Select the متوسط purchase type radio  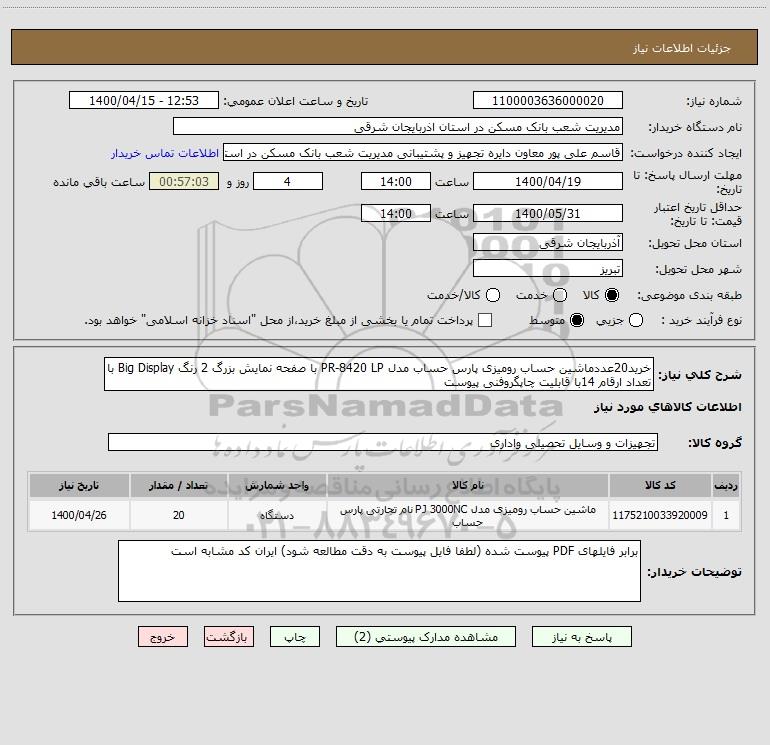[577, 320]
